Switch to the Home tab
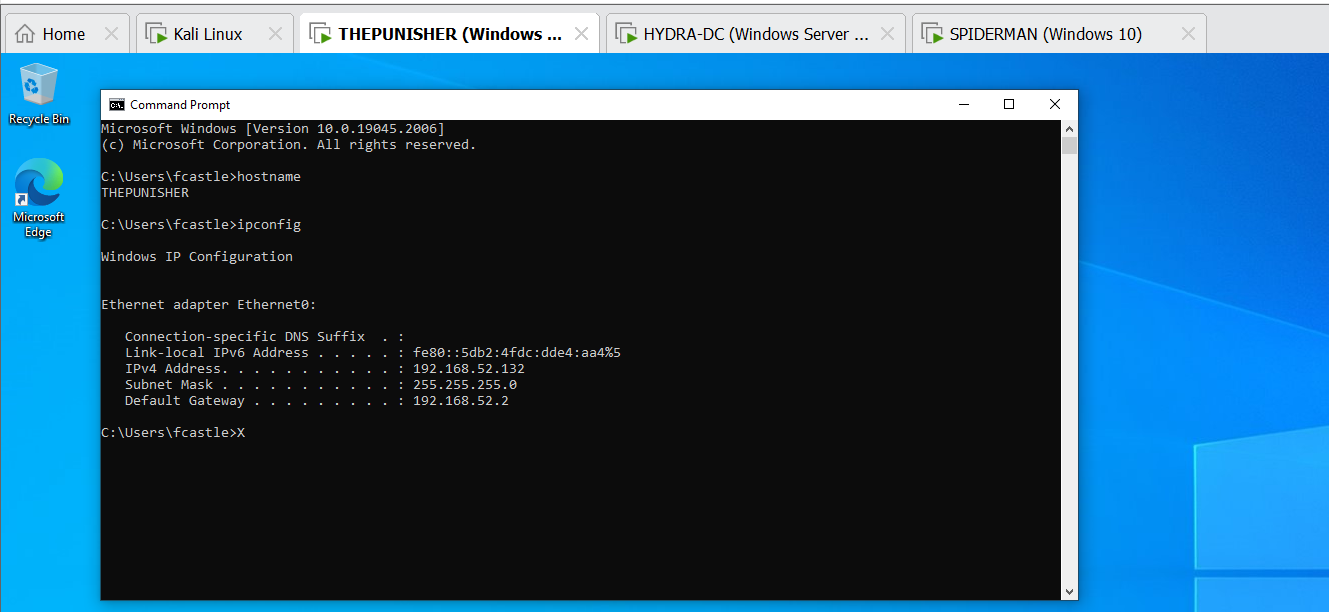Screen dimensions: 1329x612 (x=53, y=34)
